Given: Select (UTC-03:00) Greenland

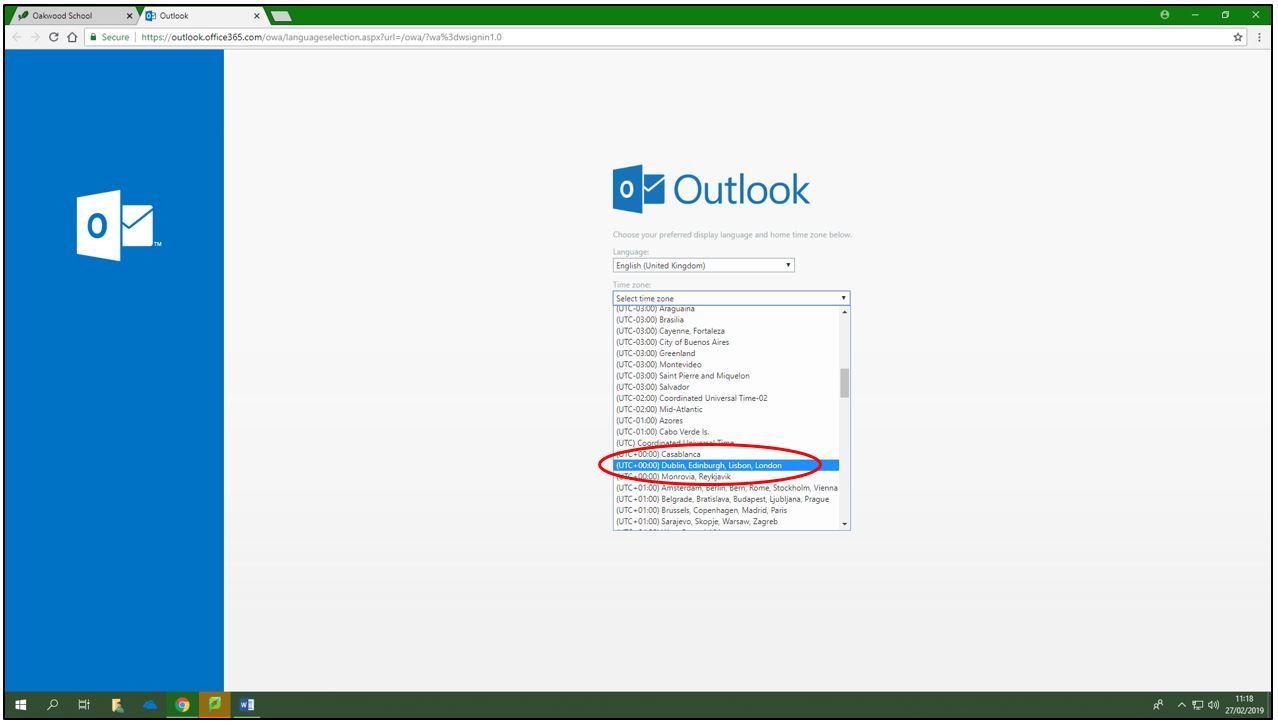Looking at the screenshot, I should click(x=726, y=353).
